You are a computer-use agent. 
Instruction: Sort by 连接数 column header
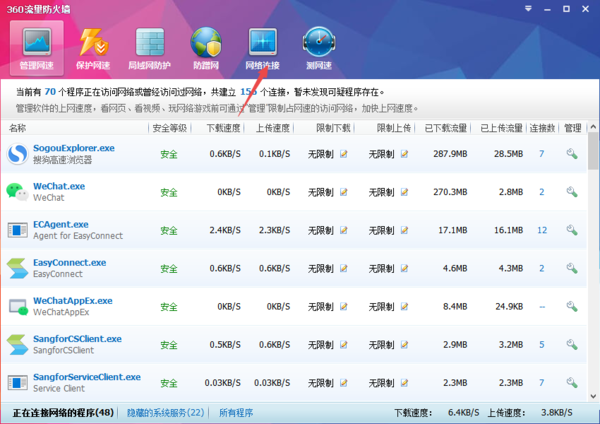pos(542,128)
